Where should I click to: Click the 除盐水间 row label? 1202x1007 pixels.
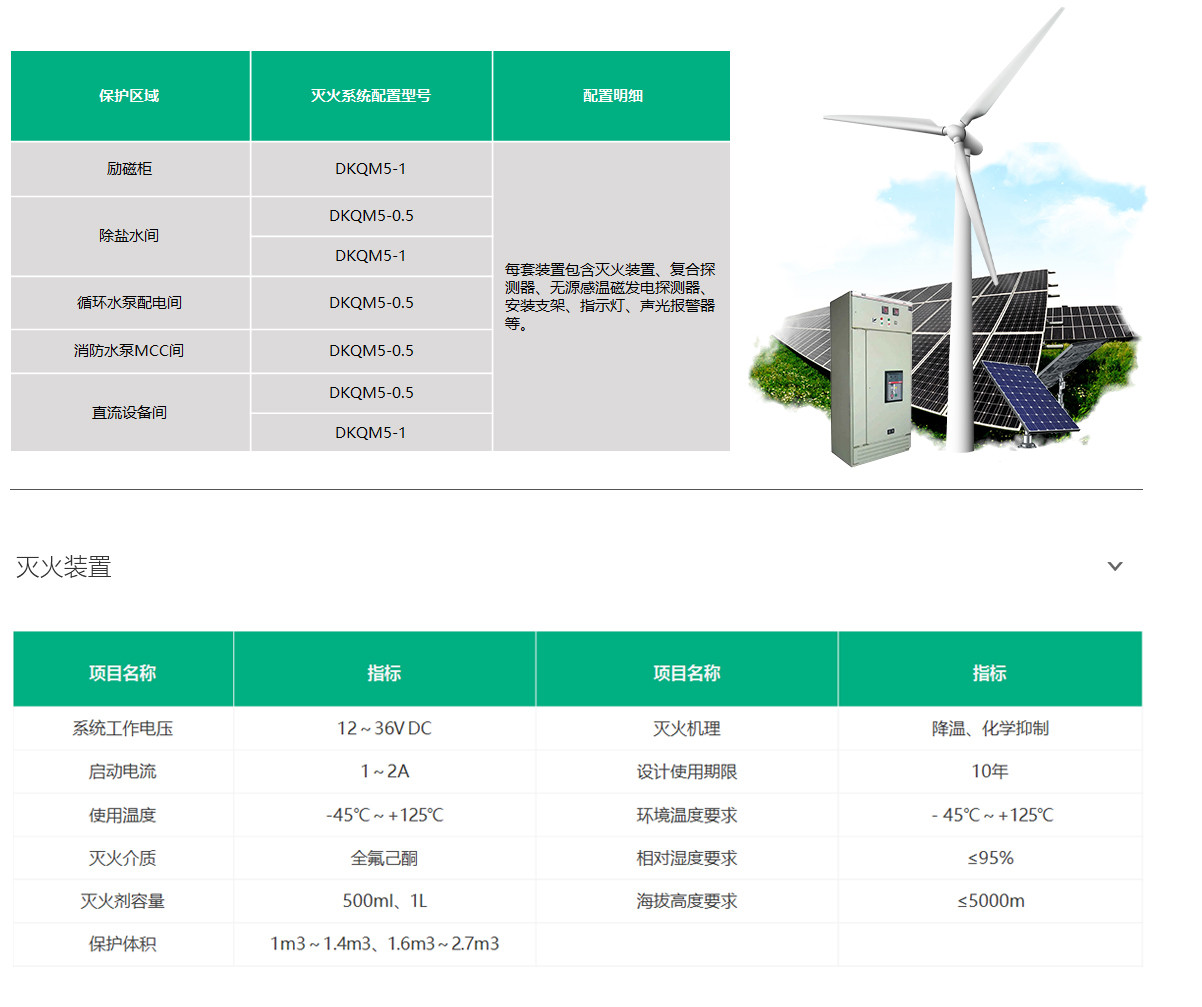(x=129, y=236)
